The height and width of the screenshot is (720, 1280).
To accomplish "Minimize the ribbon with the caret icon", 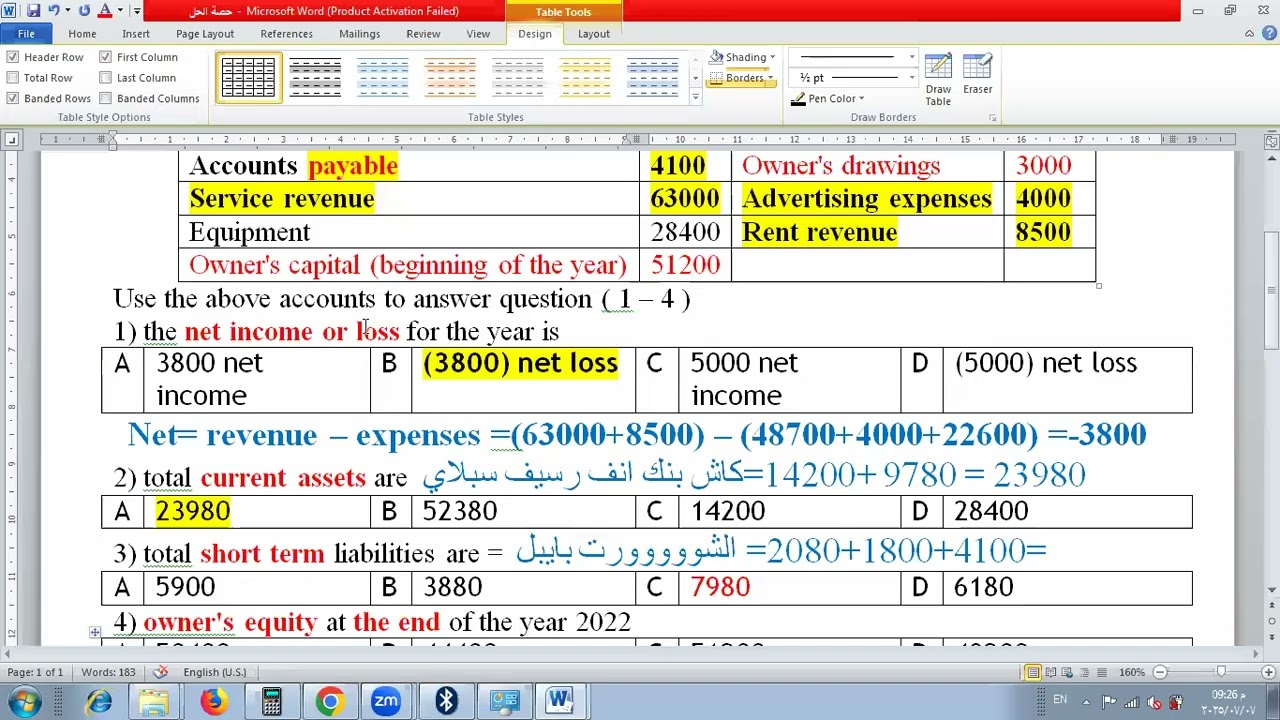I will pyautogui.click(x=1249, y=34).
